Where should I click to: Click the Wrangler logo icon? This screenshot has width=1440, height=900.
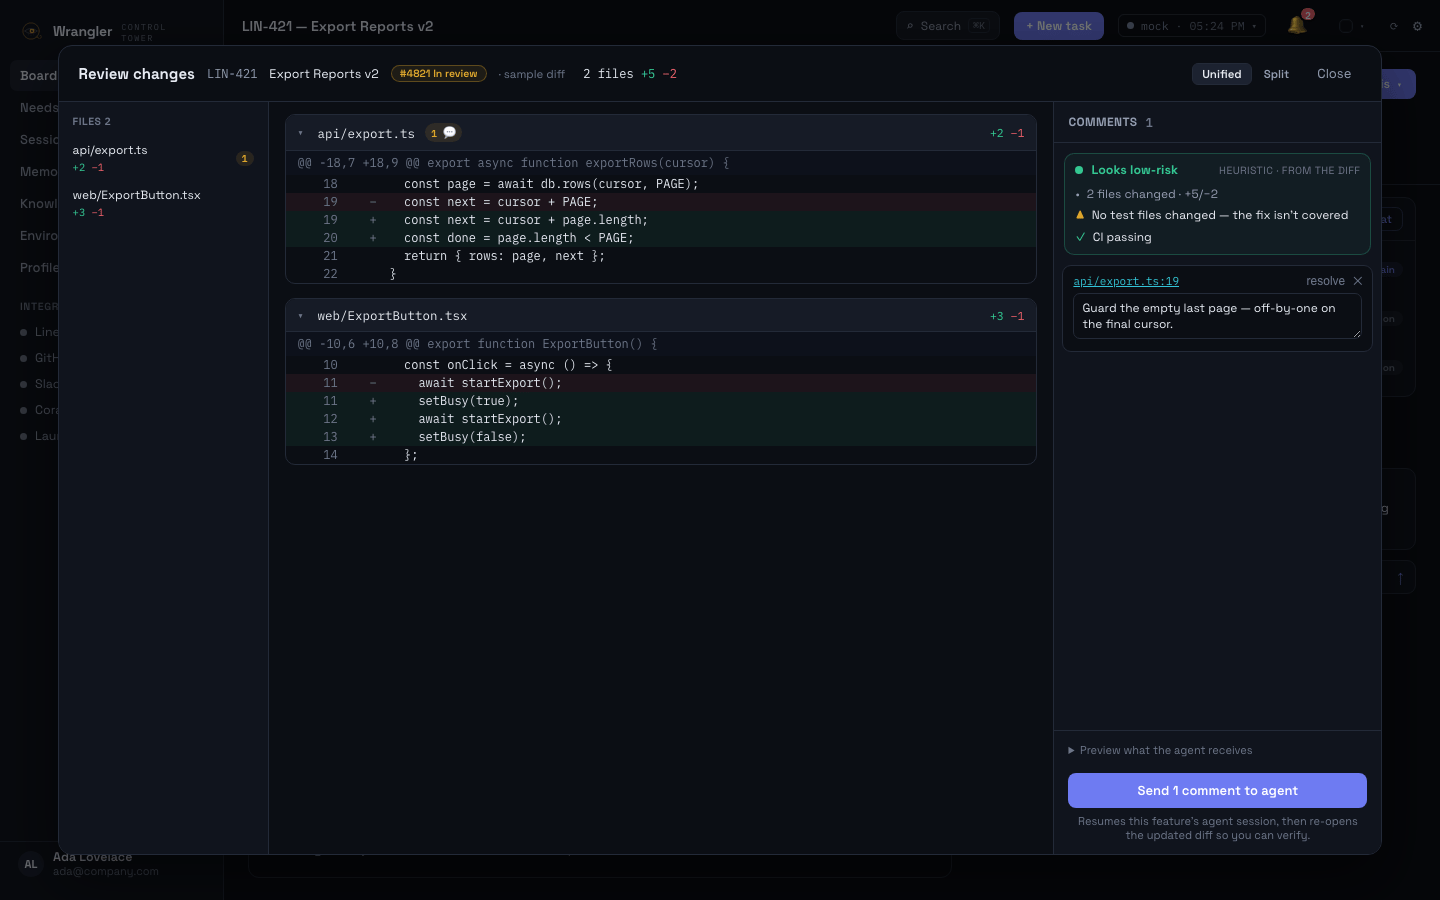(31, 31)
